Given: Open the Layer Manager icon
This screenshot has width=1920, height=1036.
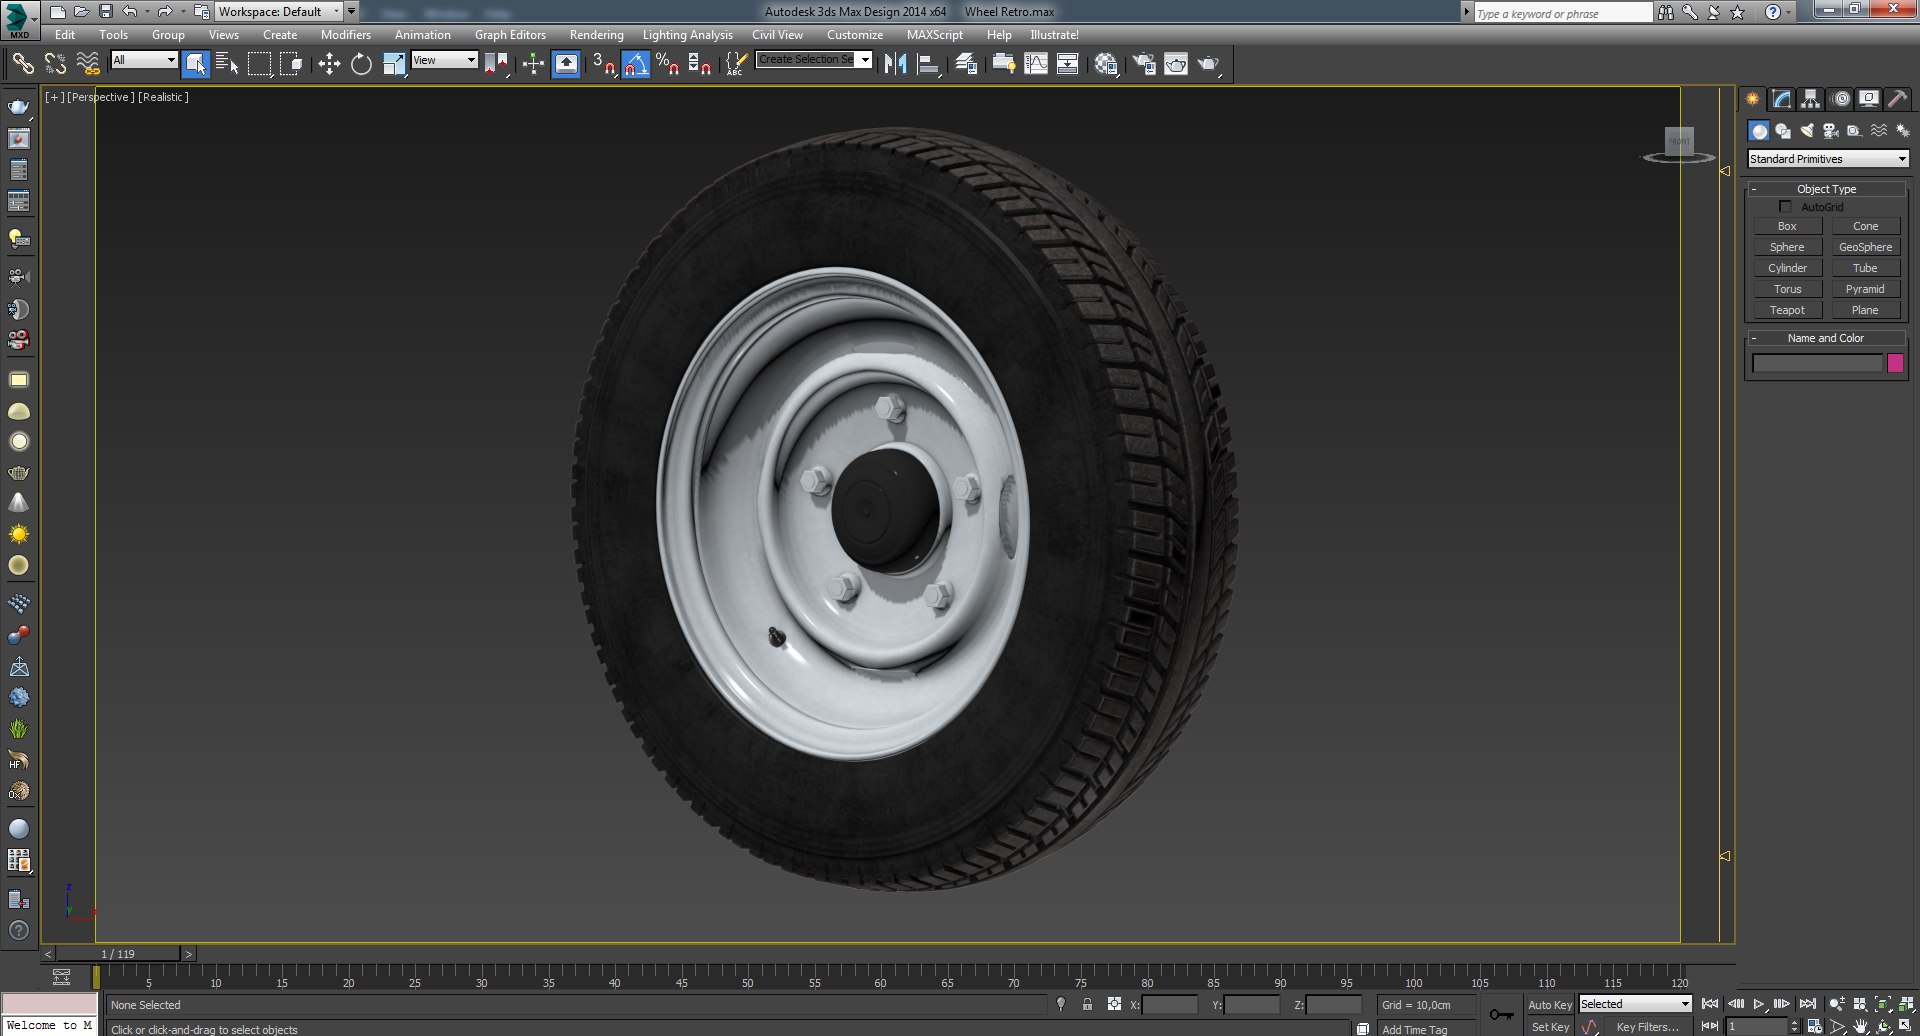Looking at the screenshot, I should (x=966, y=64).
